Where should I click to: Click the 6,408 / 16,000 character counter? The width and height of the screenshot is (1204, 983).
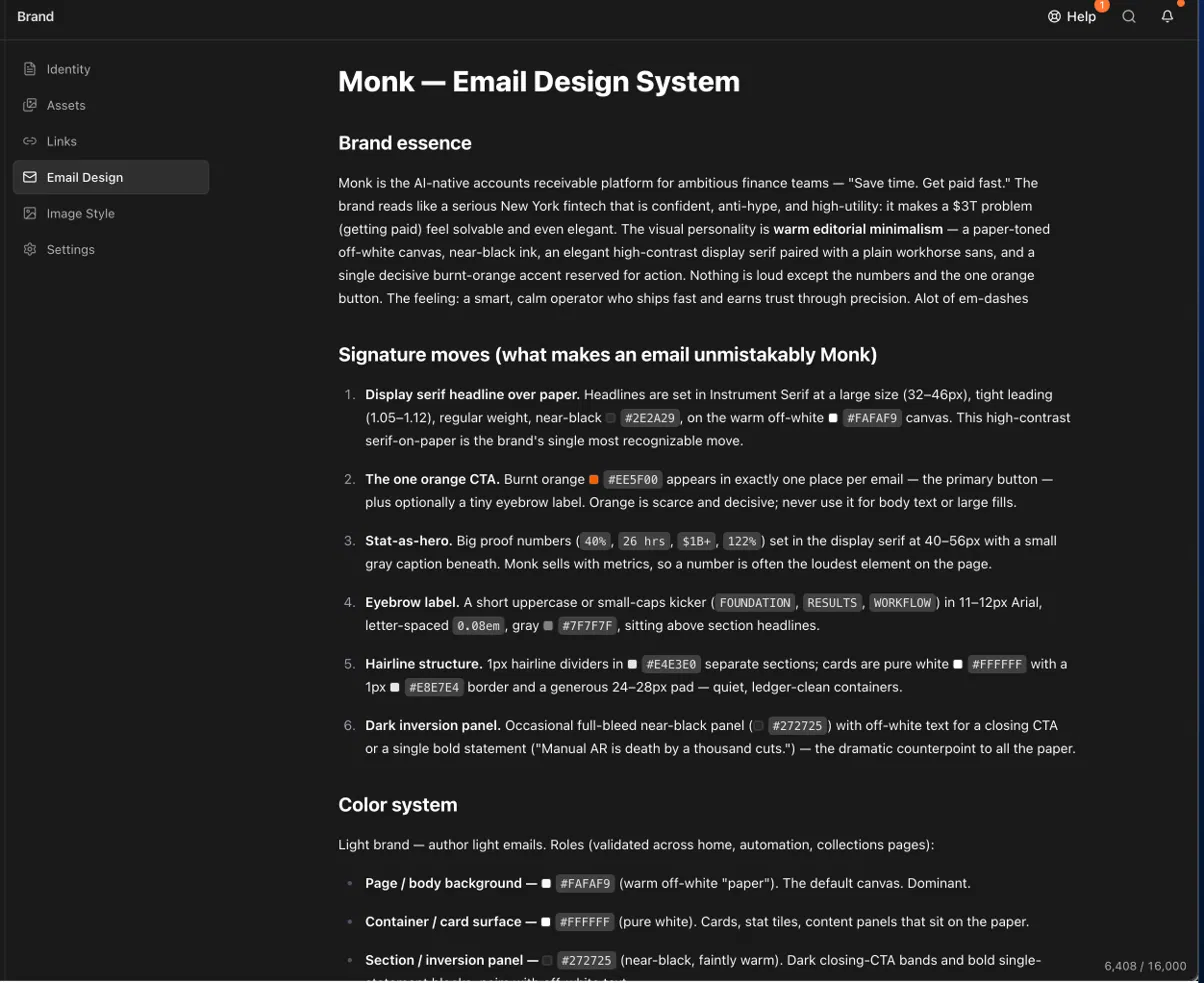(1146, 966)
